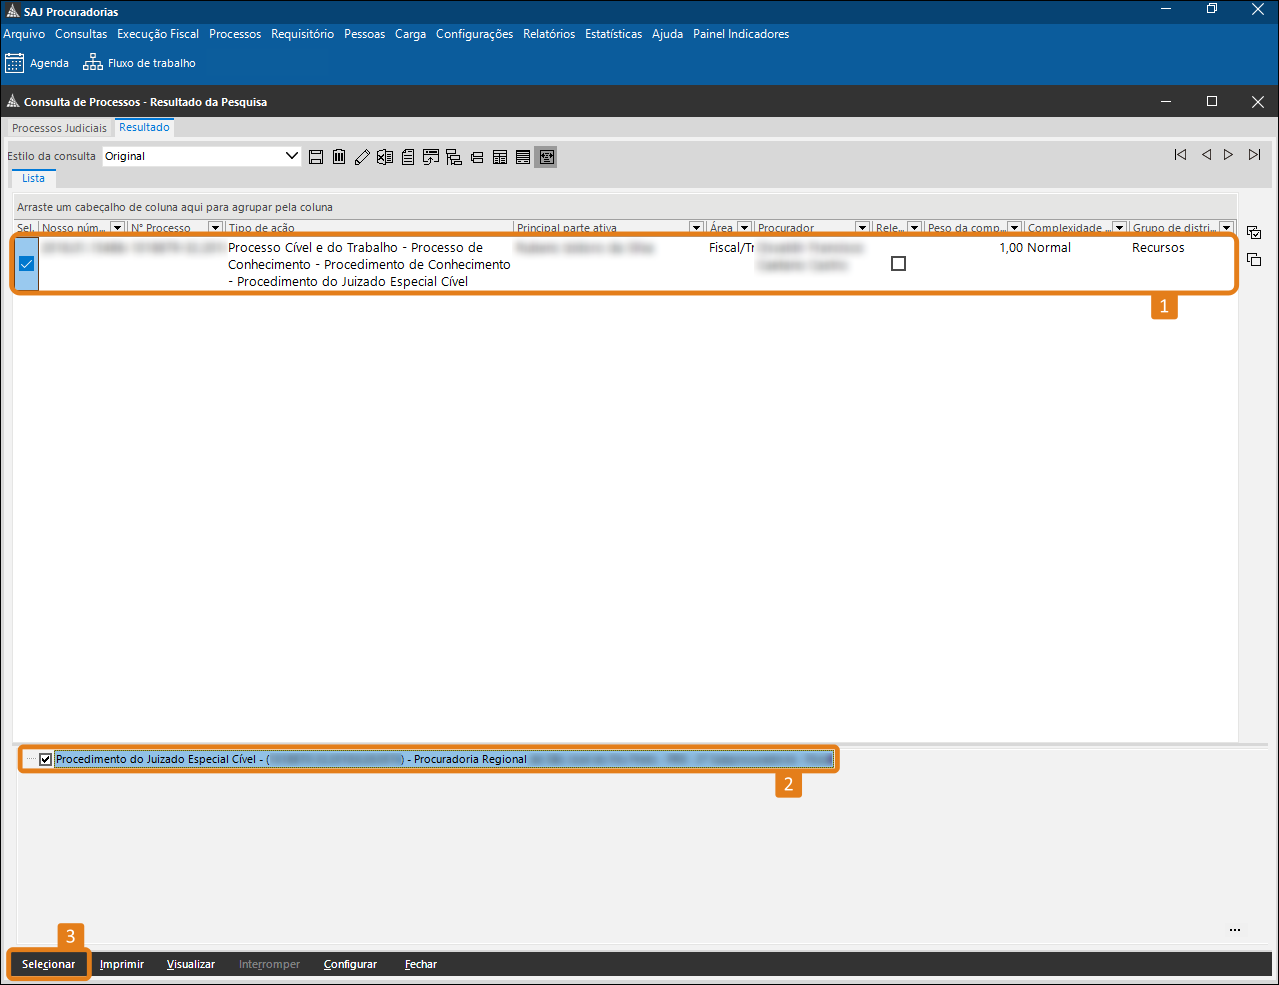Click the save query style floppy icon
The width and height of the screenshot is (1279, 985).
(316, 157)
